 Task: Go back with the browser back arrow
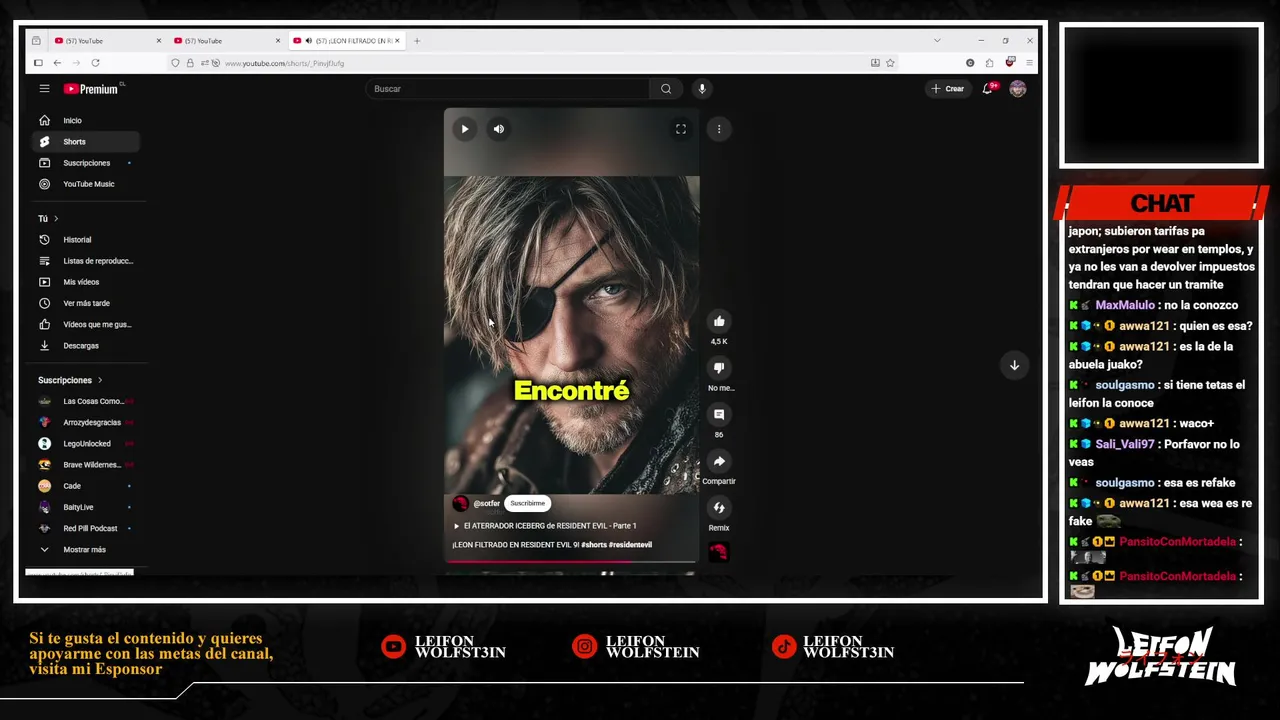coord(57,63)
